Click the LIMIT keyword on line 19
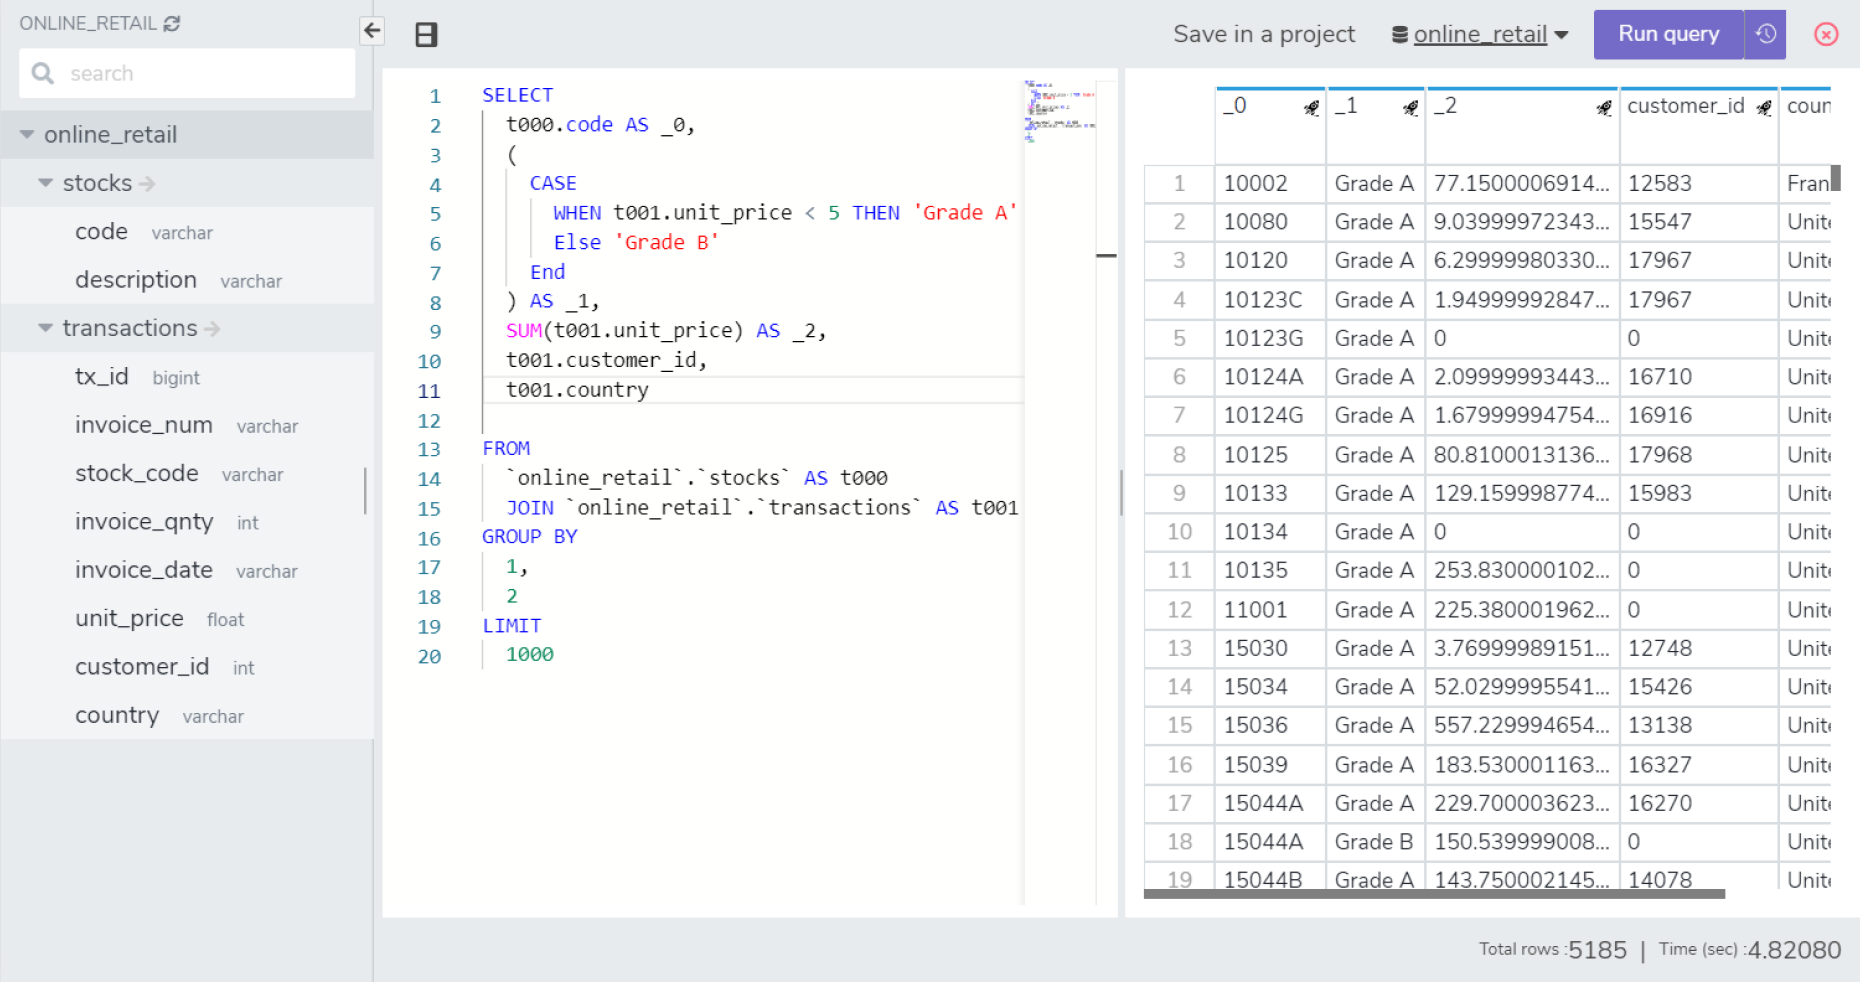Image resolution: width=1860 pixels, height=982 pixels. [x=512, y=625]
